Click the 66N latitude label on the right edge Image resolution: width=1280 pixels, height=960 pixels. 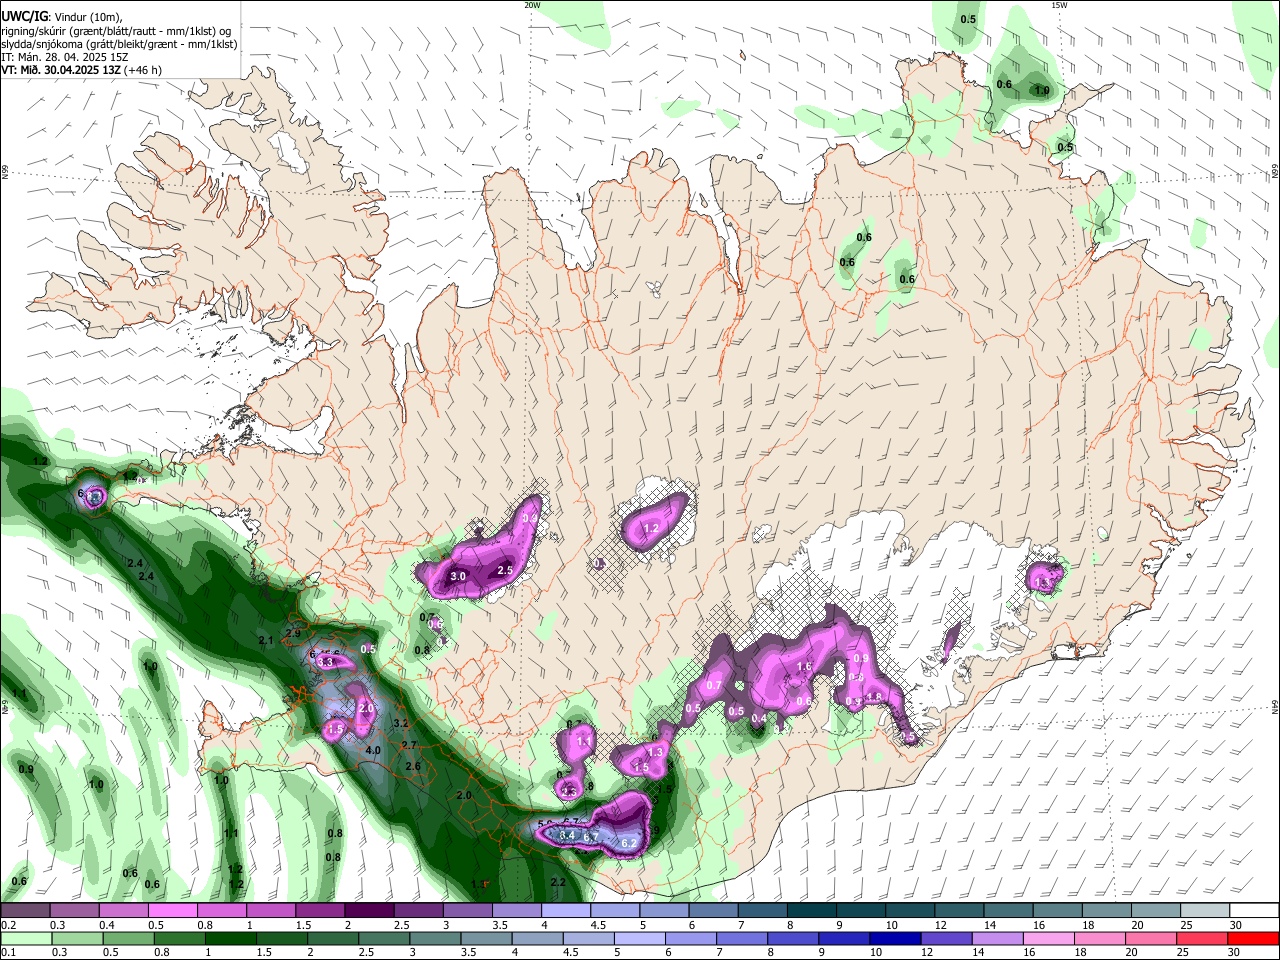(1275, 173)
